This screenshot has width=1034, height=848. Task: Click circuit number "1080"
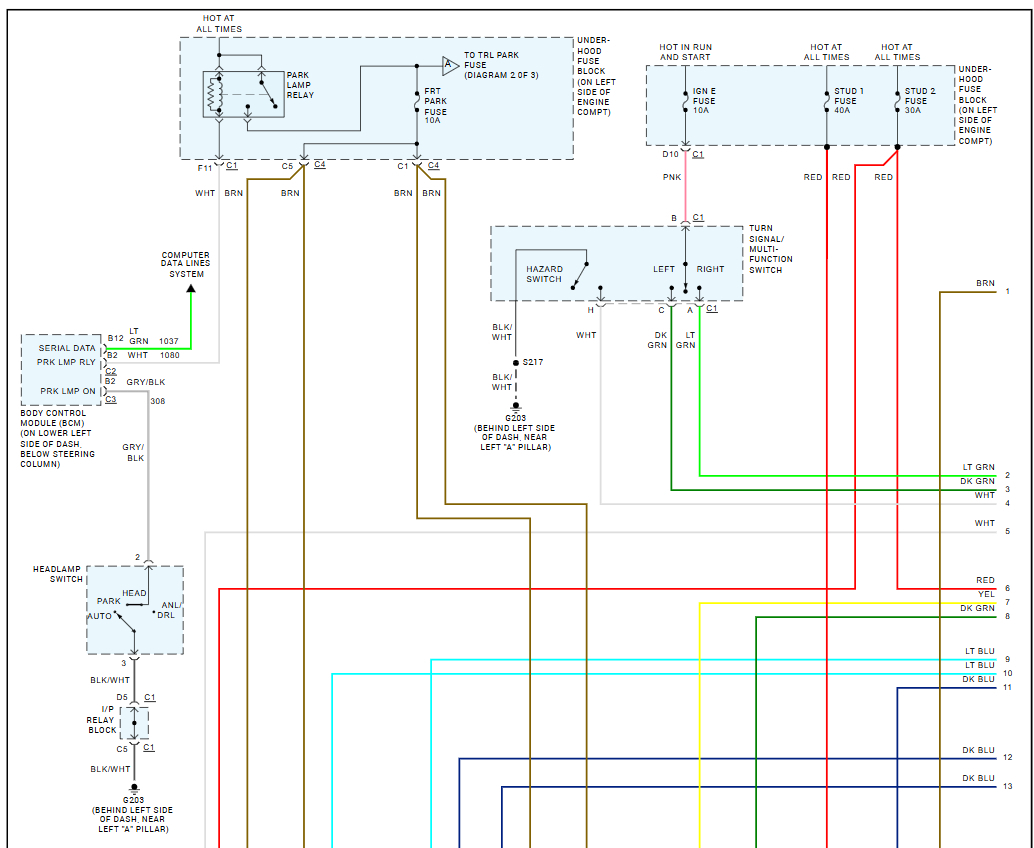tap(169, 355)
